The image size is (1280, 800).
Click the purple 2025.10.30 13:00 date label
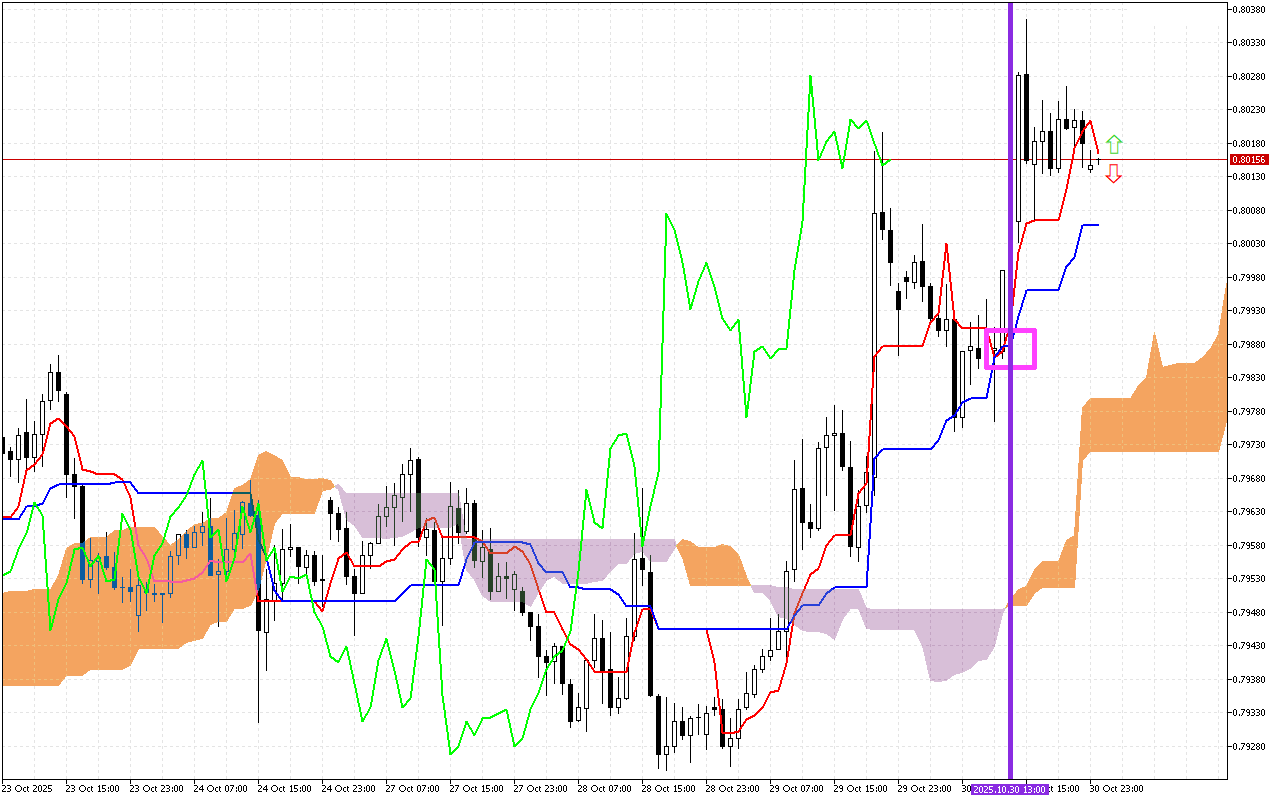(1010, 789)
